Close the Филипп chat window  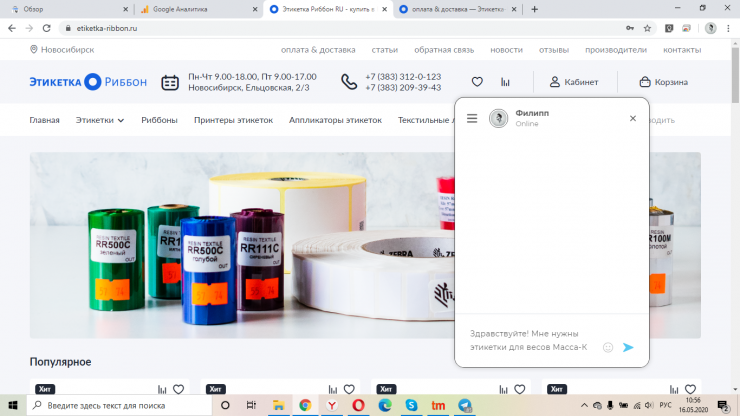pyautogui.click(x=633, y=118)
